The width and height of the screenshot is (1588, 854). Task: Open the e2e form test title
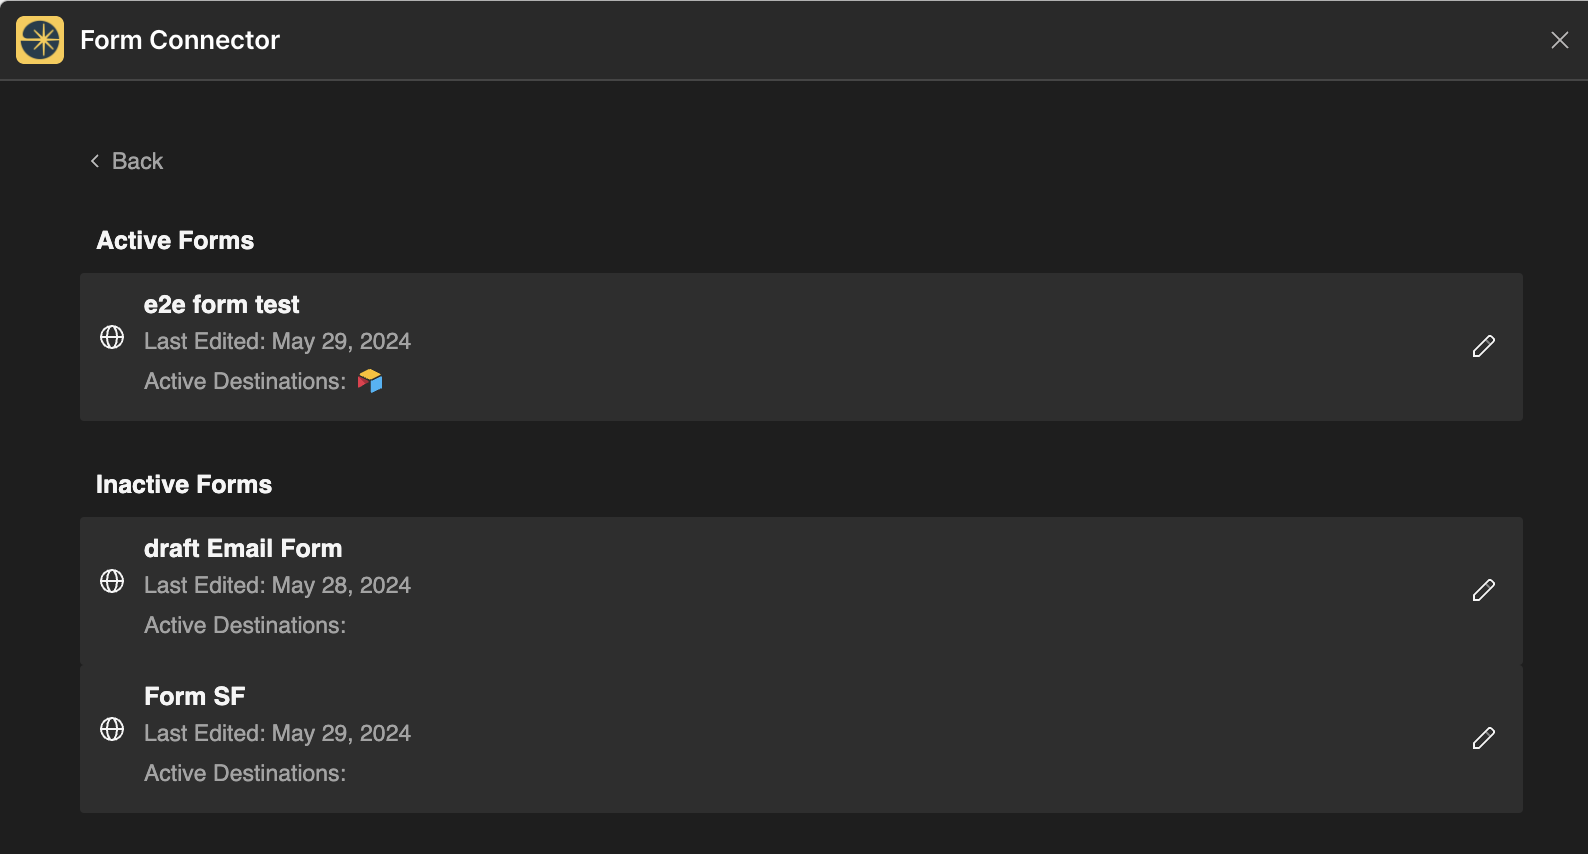click(221, 304)
